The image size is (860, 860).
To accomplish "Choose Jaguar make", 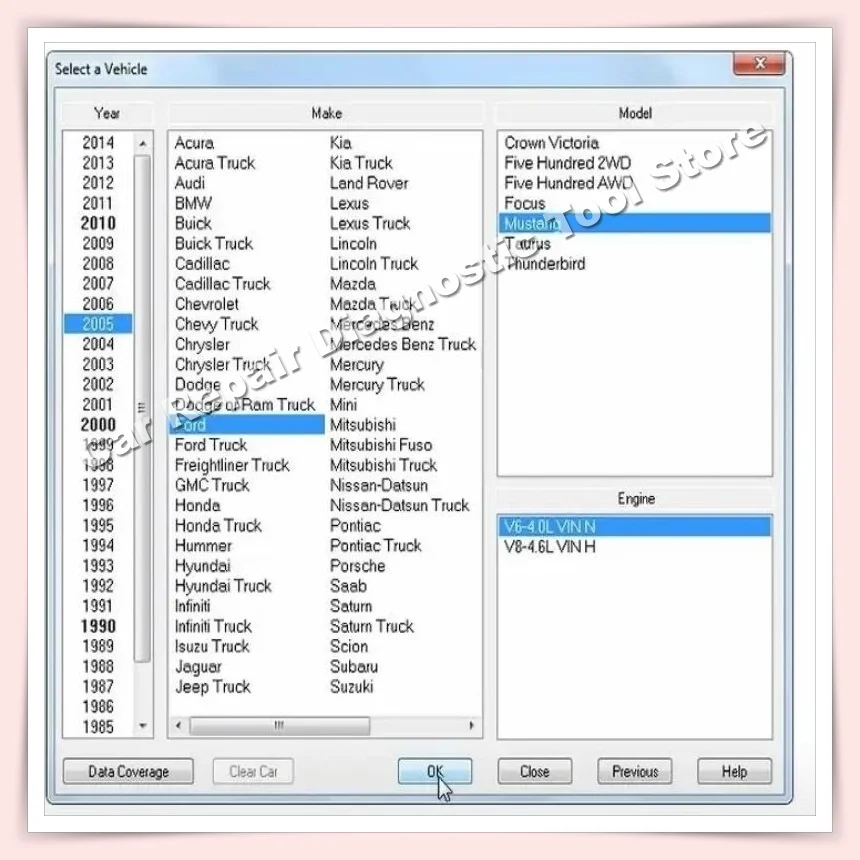I will click(198, 666).
